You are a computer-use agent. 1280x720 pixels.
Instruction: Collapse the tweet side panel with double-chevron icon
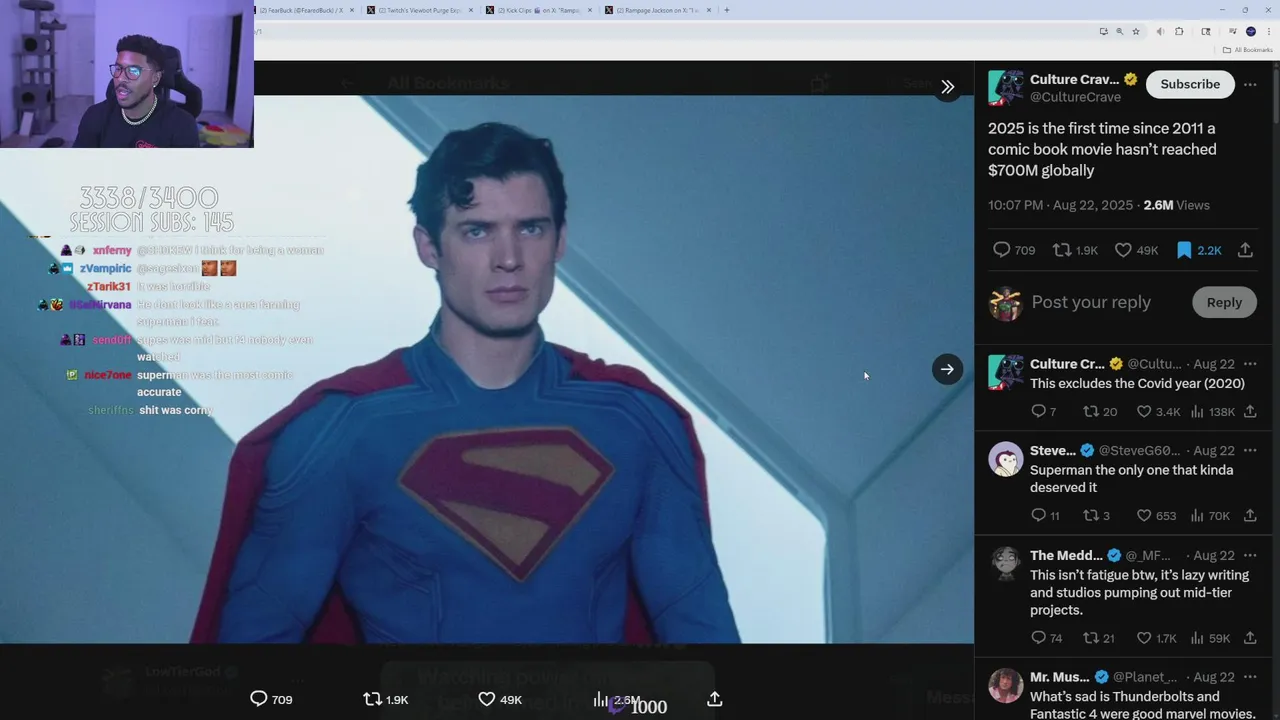947,87
